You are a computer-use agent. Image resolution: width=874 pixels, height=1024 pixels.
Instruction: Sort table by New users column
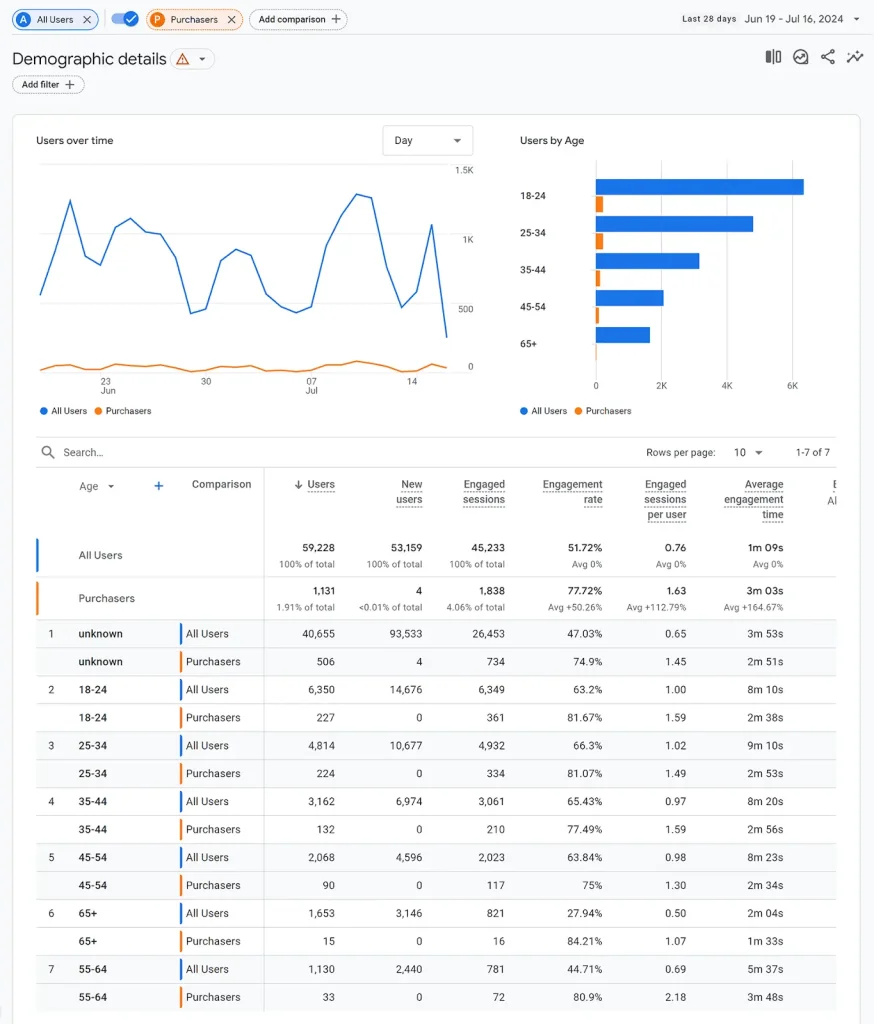pos(411,491)
